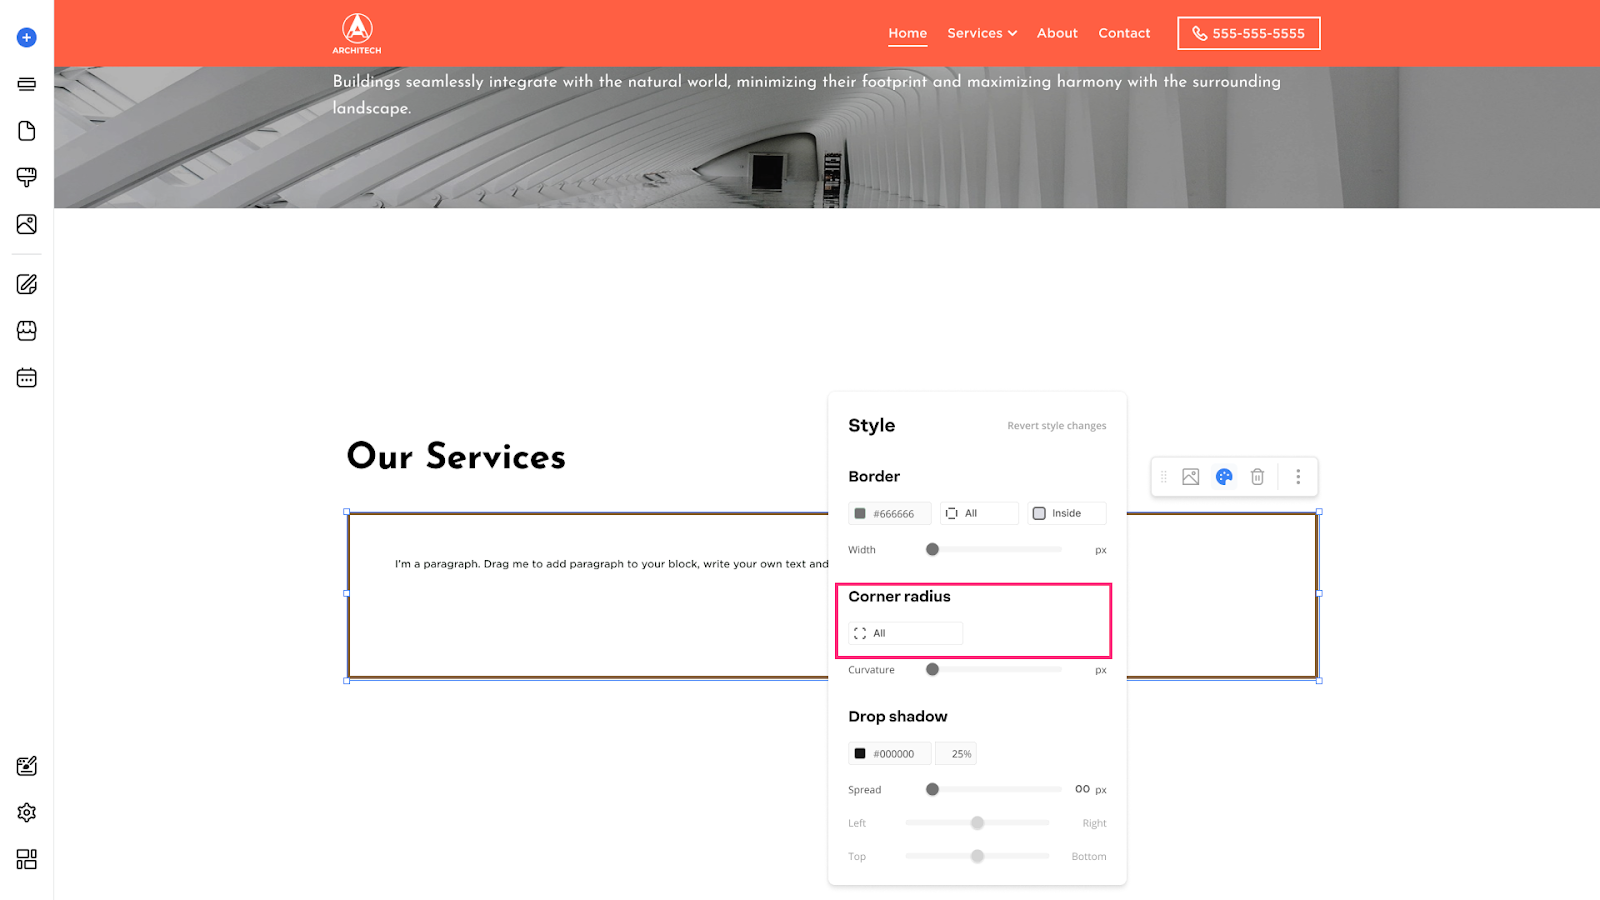Open the border sides All dropdown
The height and width of the screenshot is (900, 1600).
coord(979,513)
